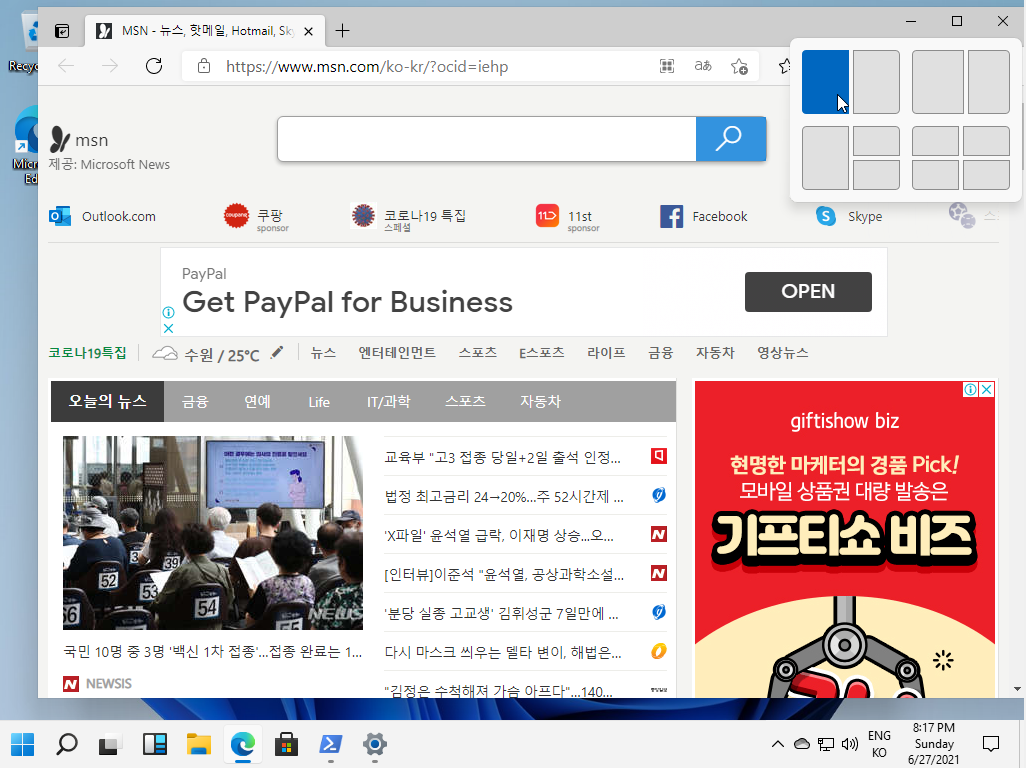Image resolution: width=1026 pixels, height=768 pixels.
Task: Open article 국민 10명 중 3명 '백신 1차 접종'
Action: pos(213,652)
